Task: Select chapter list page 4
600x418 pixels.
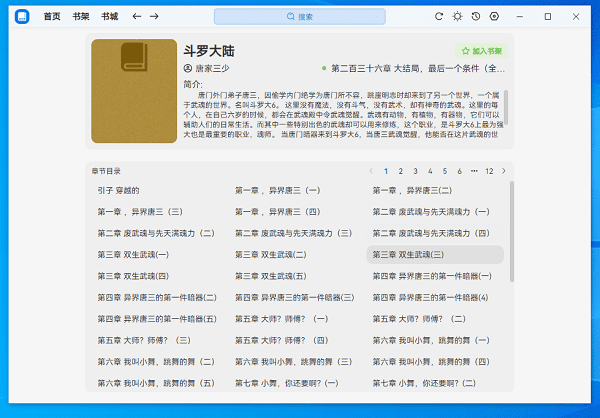Action: coord(430,171)
